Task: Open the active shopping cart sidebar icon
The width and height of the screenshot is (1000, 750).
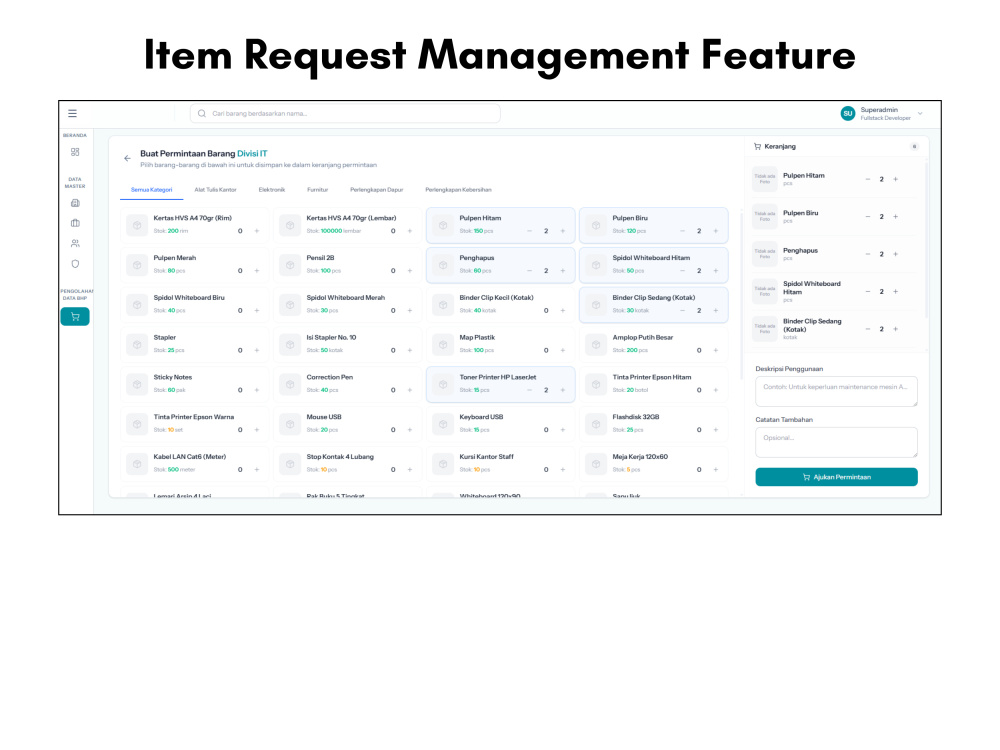Action: [x=75, y=316]
